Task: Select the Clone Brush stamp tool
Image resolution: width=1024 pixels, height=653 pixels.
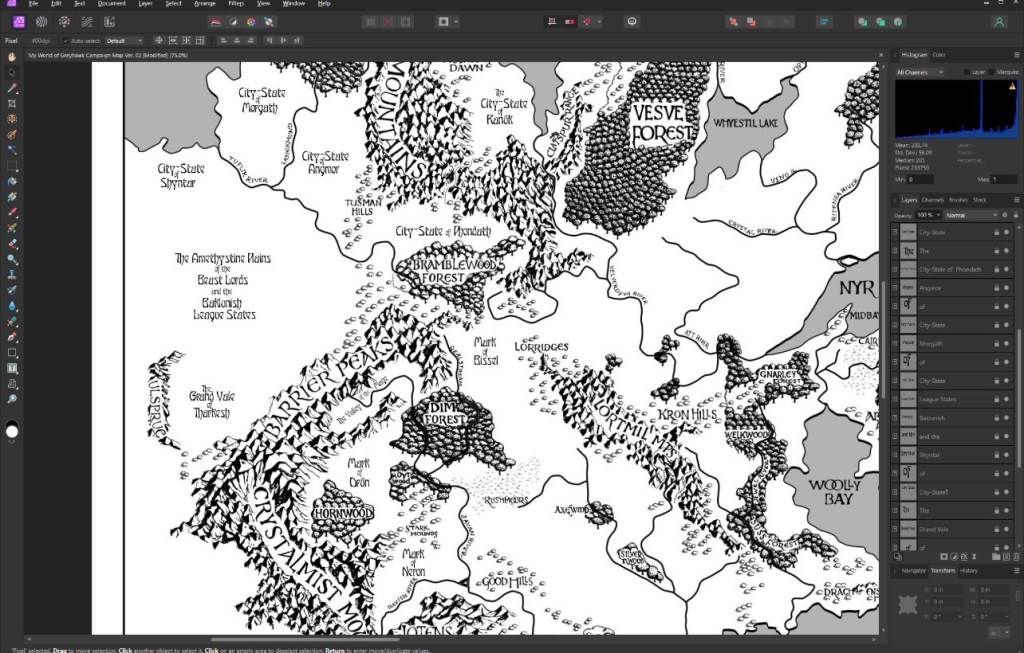Action: click(x=12, y=275)
